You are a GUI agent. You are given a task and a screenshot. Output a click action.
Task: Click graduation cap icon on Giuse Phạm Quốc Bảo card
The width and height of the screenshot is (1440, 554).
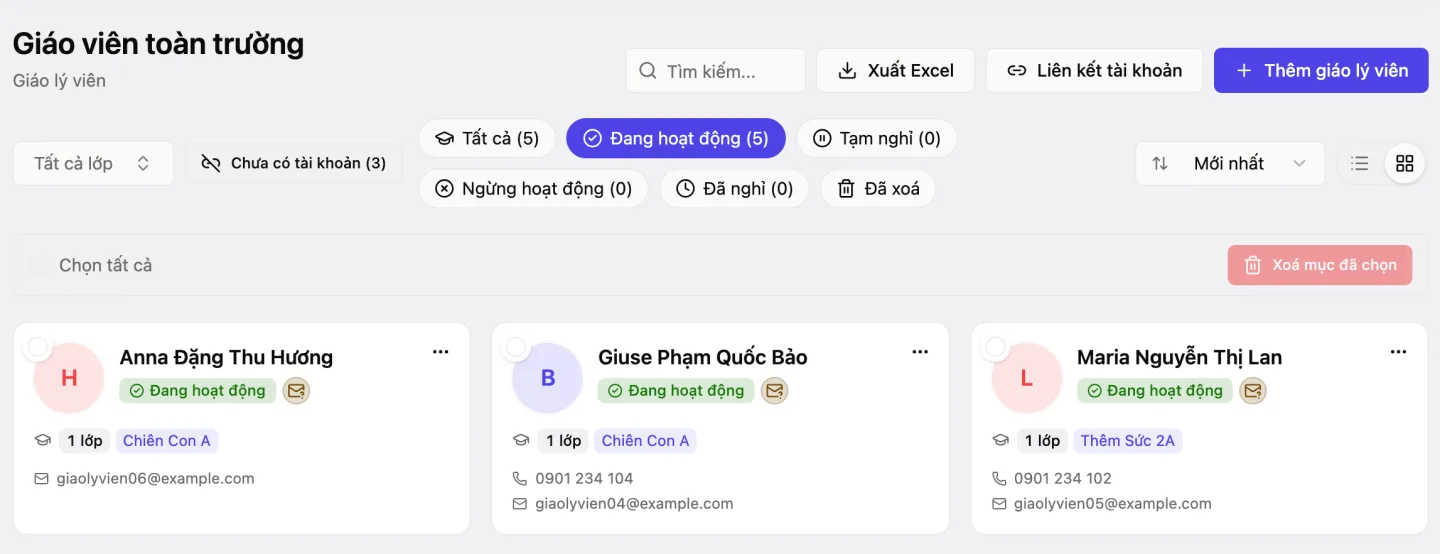pyautogui.click(x=521, y=441)
